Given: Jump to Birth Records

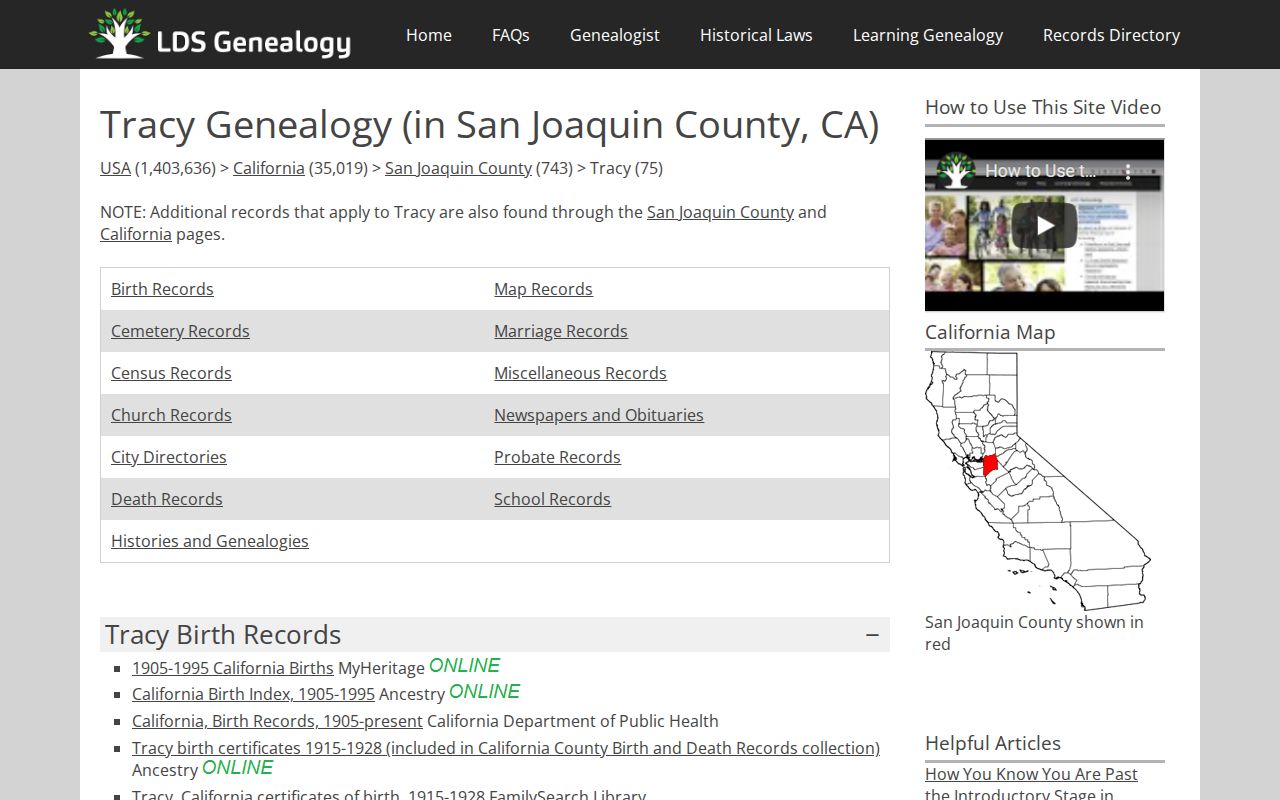Looking at the screenshot, I should click(162, 289).
